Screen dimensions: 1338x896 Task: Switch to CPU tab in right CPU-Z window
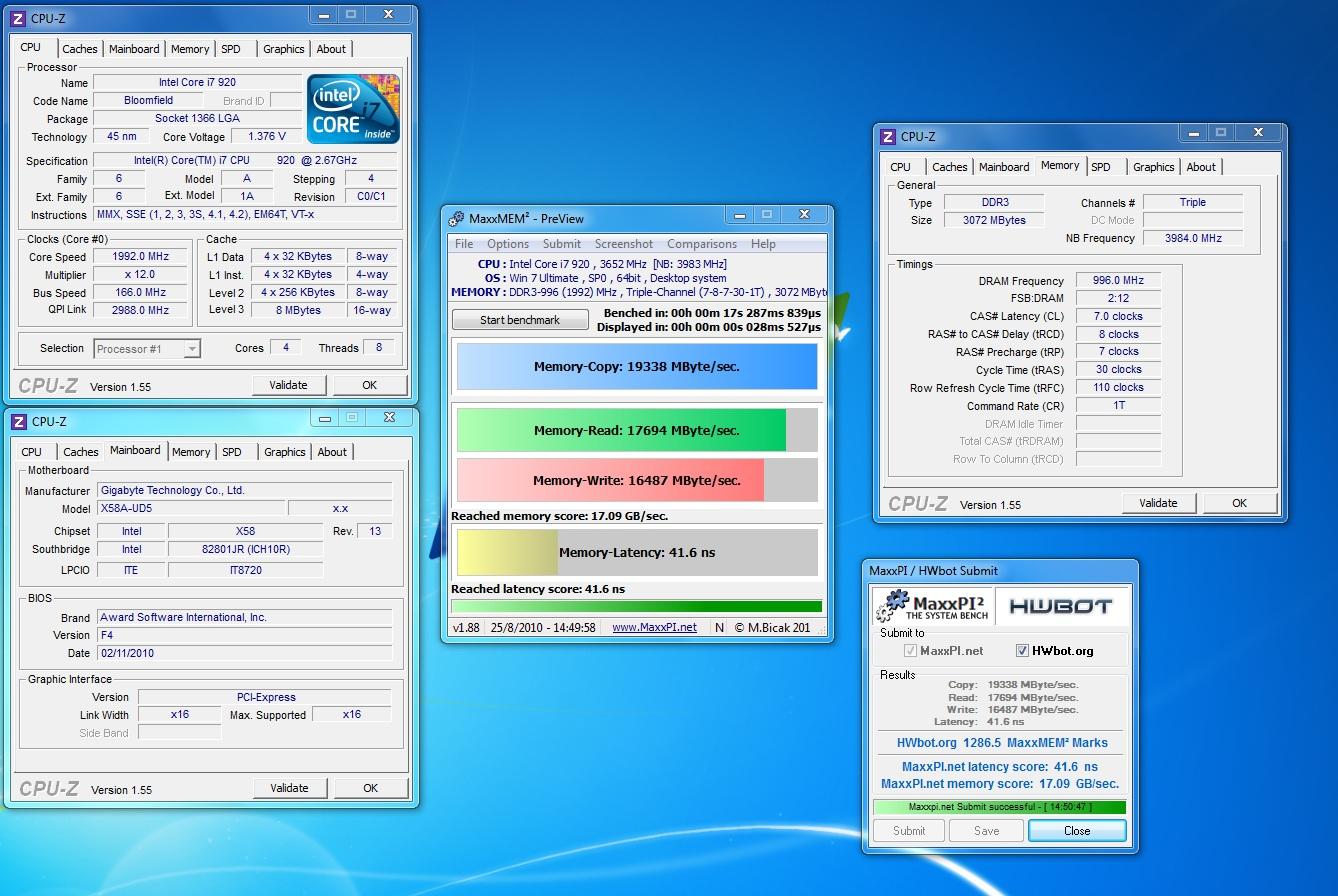[901, 167]
